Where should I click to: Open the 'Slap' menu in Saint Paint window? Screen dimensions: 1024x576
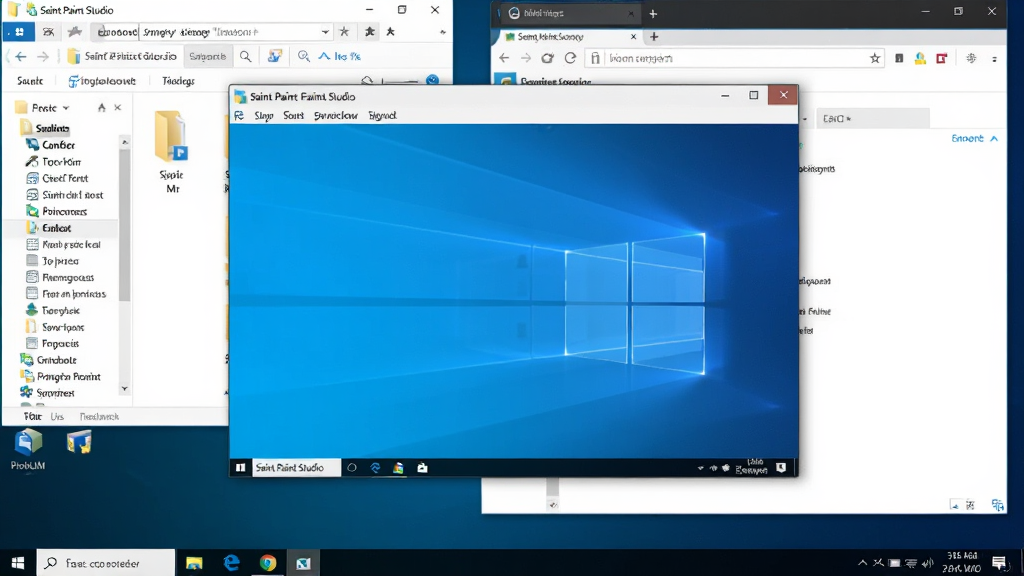click(x=264, y=116)
